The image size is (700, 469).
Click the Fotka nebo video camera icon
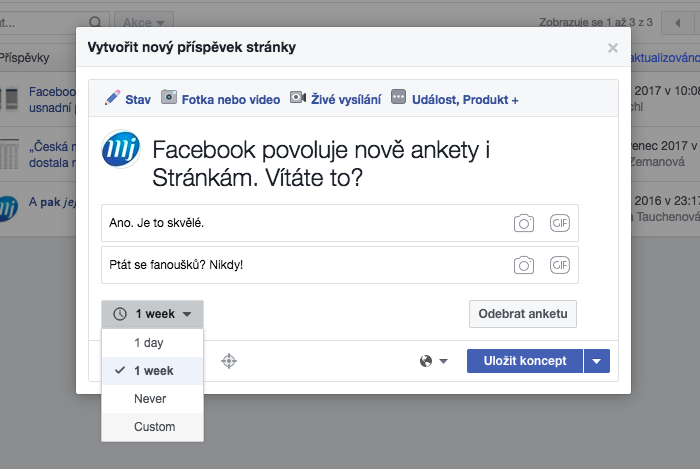click(169, 97)
